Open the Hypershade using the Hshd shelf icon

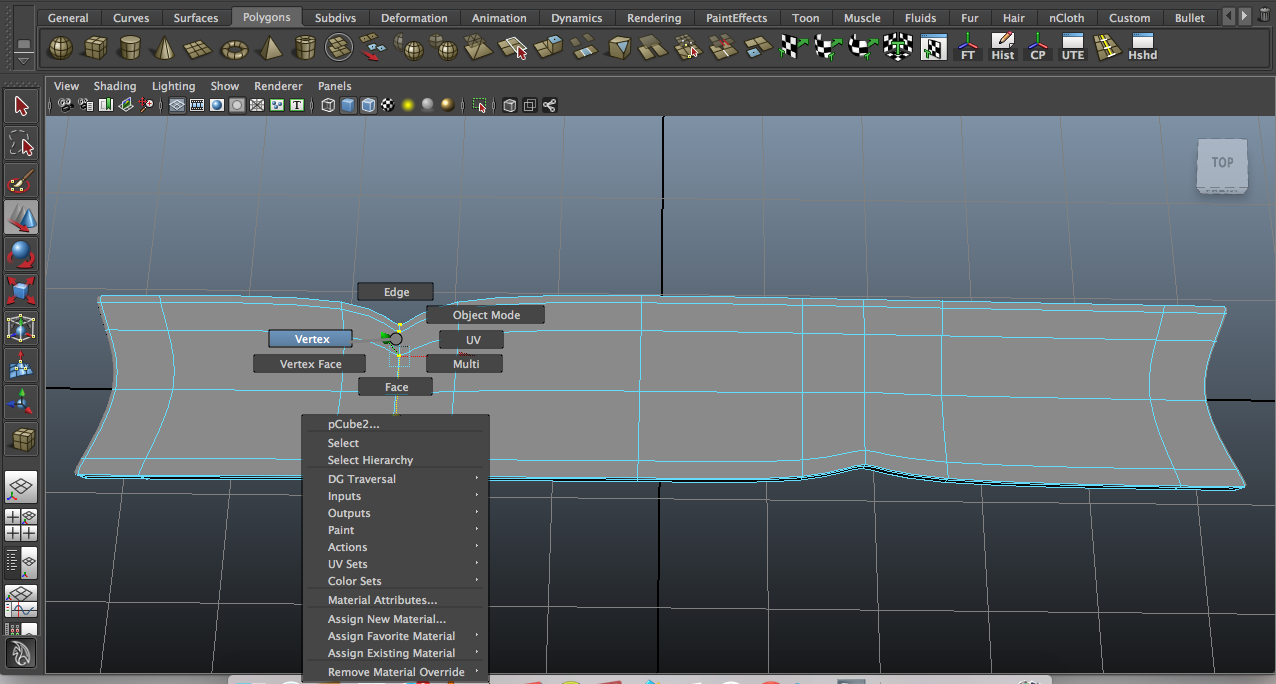pos(1141,47)
